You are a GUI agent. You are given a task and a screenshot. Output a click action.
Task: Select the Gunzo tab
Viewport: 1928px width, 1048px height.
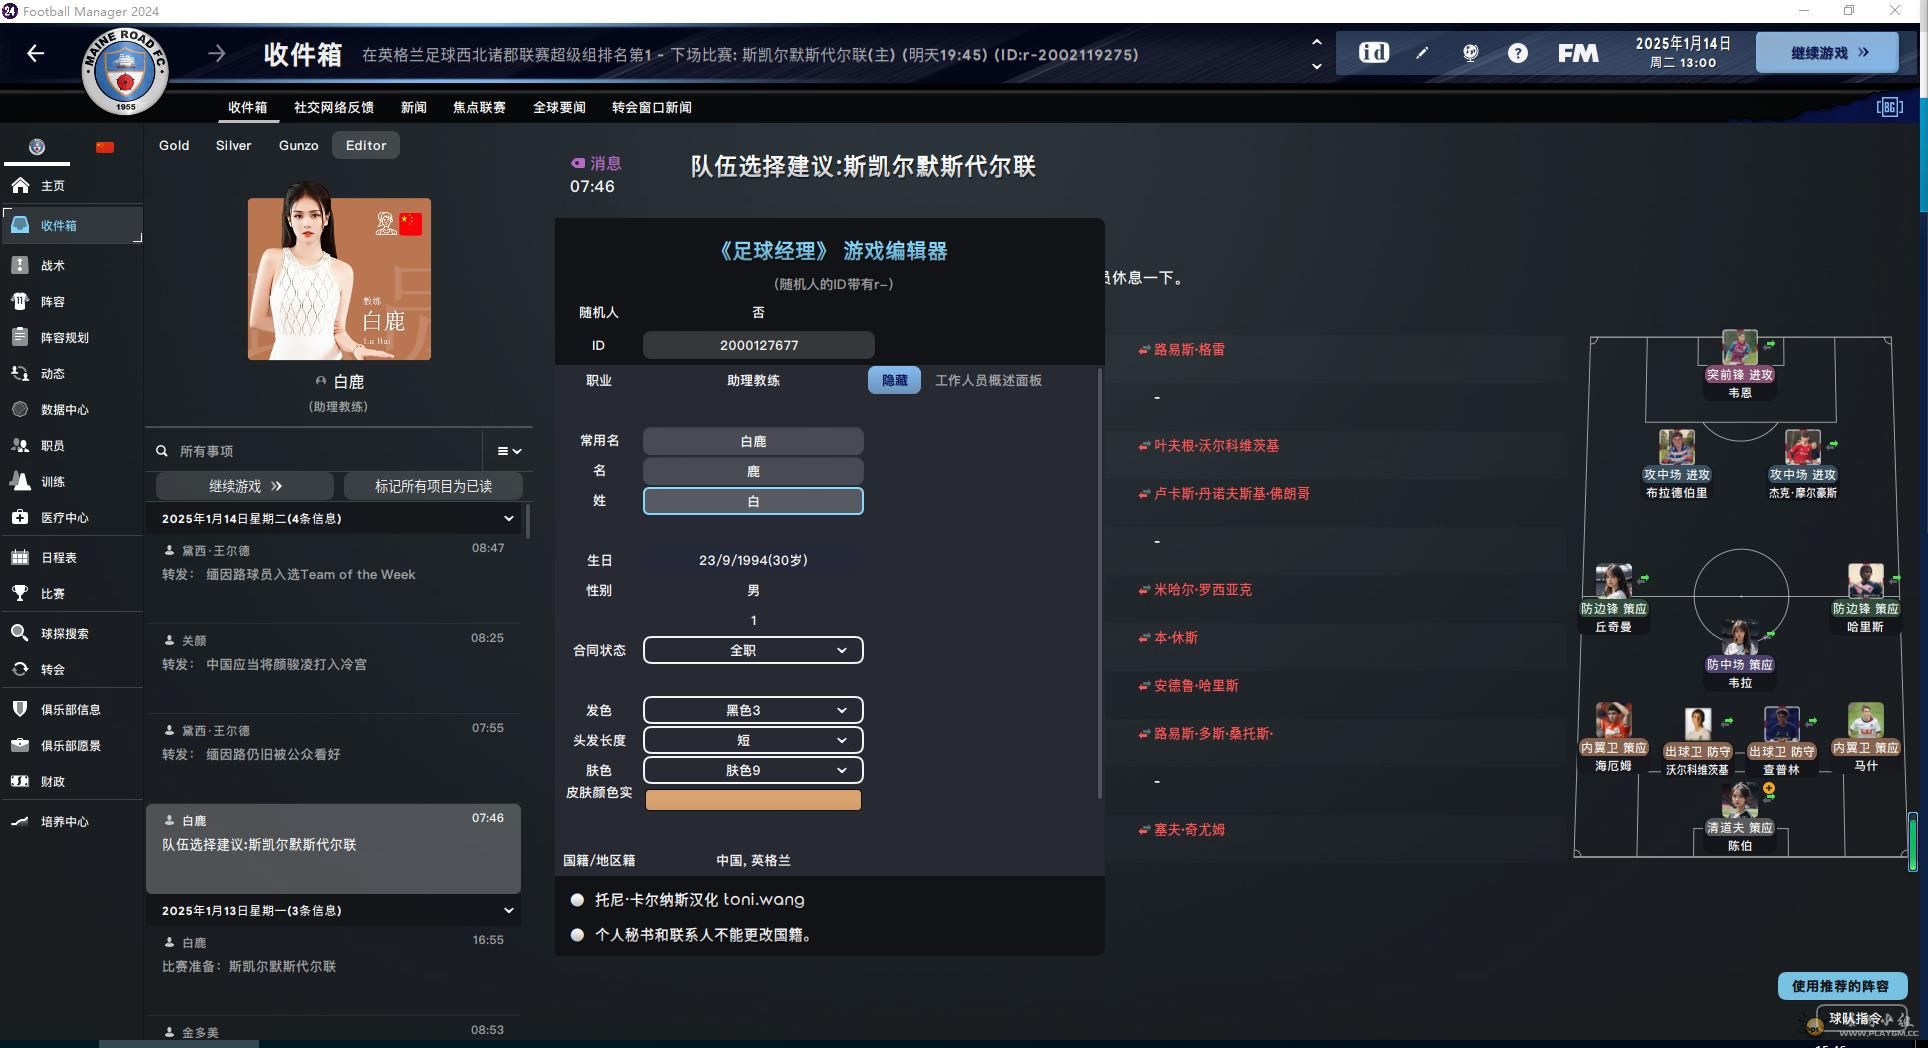[x=298, y=145]
